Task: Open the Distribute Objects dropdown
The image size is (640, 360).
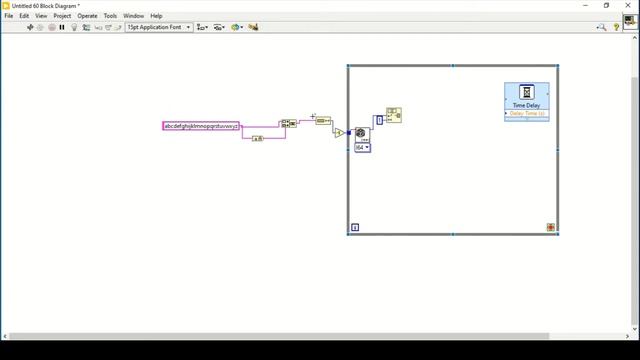Action: (219, 27)
